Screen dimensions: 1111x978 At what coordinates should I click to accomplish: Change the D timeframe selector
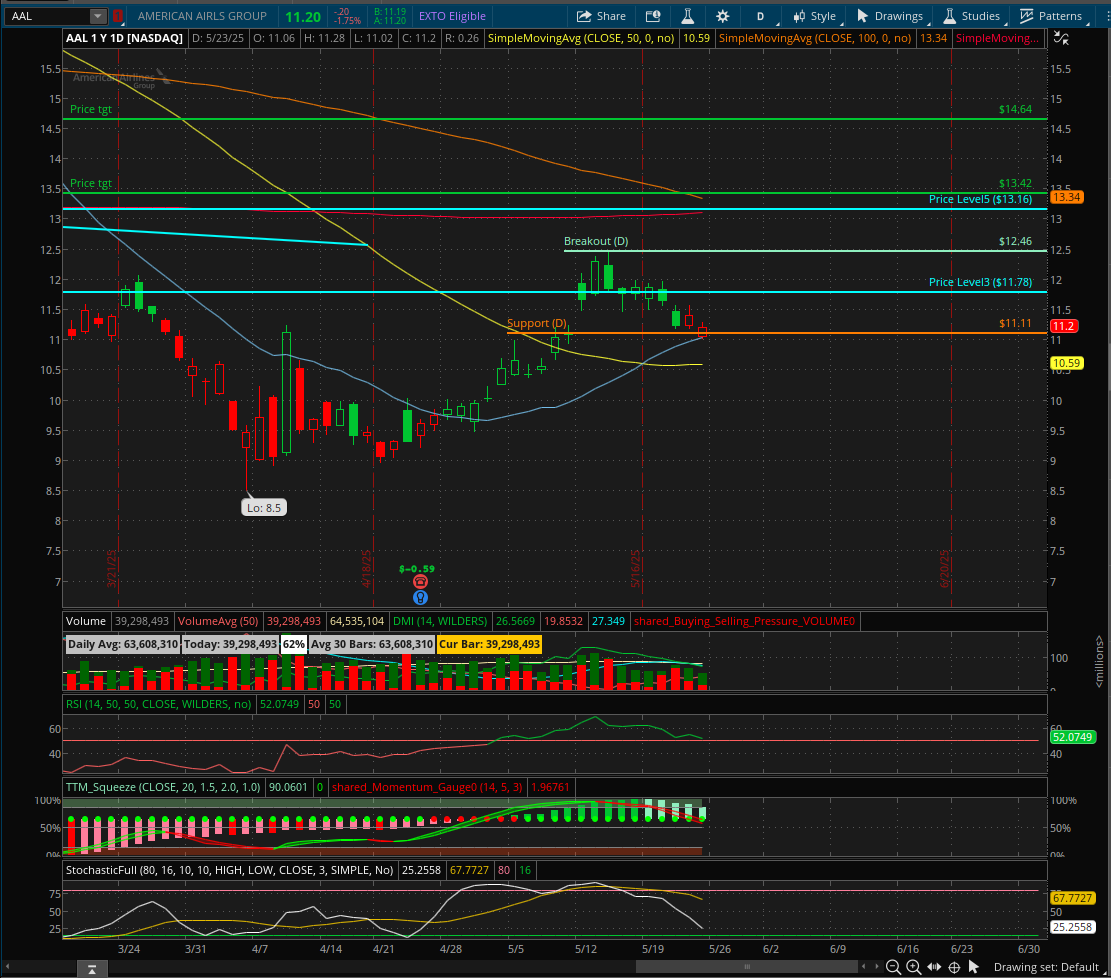pos(760,16)
